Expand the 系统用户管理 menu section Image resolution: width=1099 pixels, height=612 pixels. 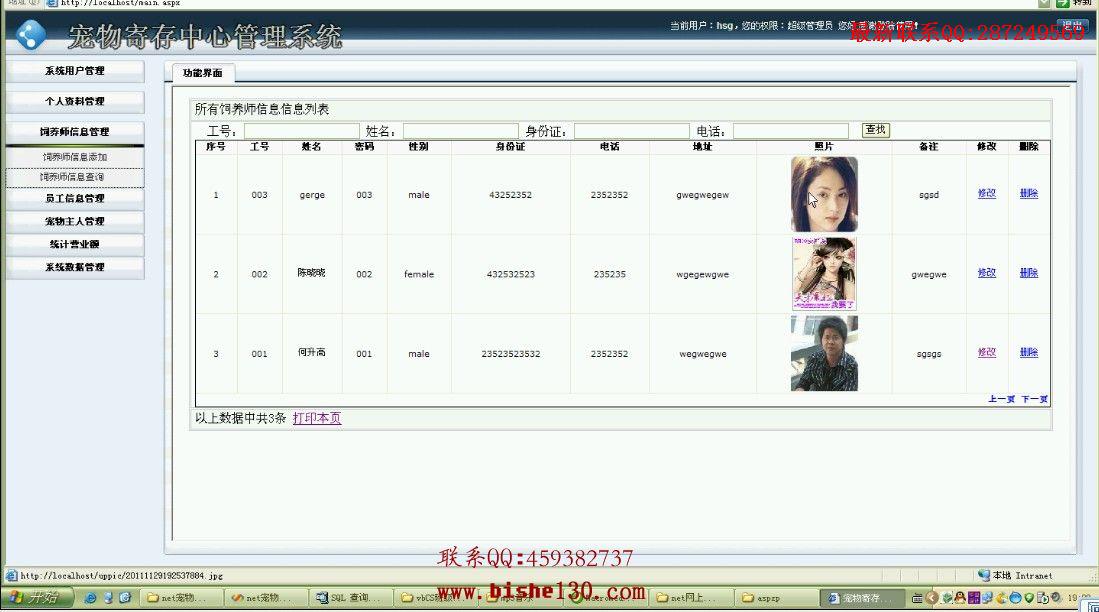[x=75, y=71]
